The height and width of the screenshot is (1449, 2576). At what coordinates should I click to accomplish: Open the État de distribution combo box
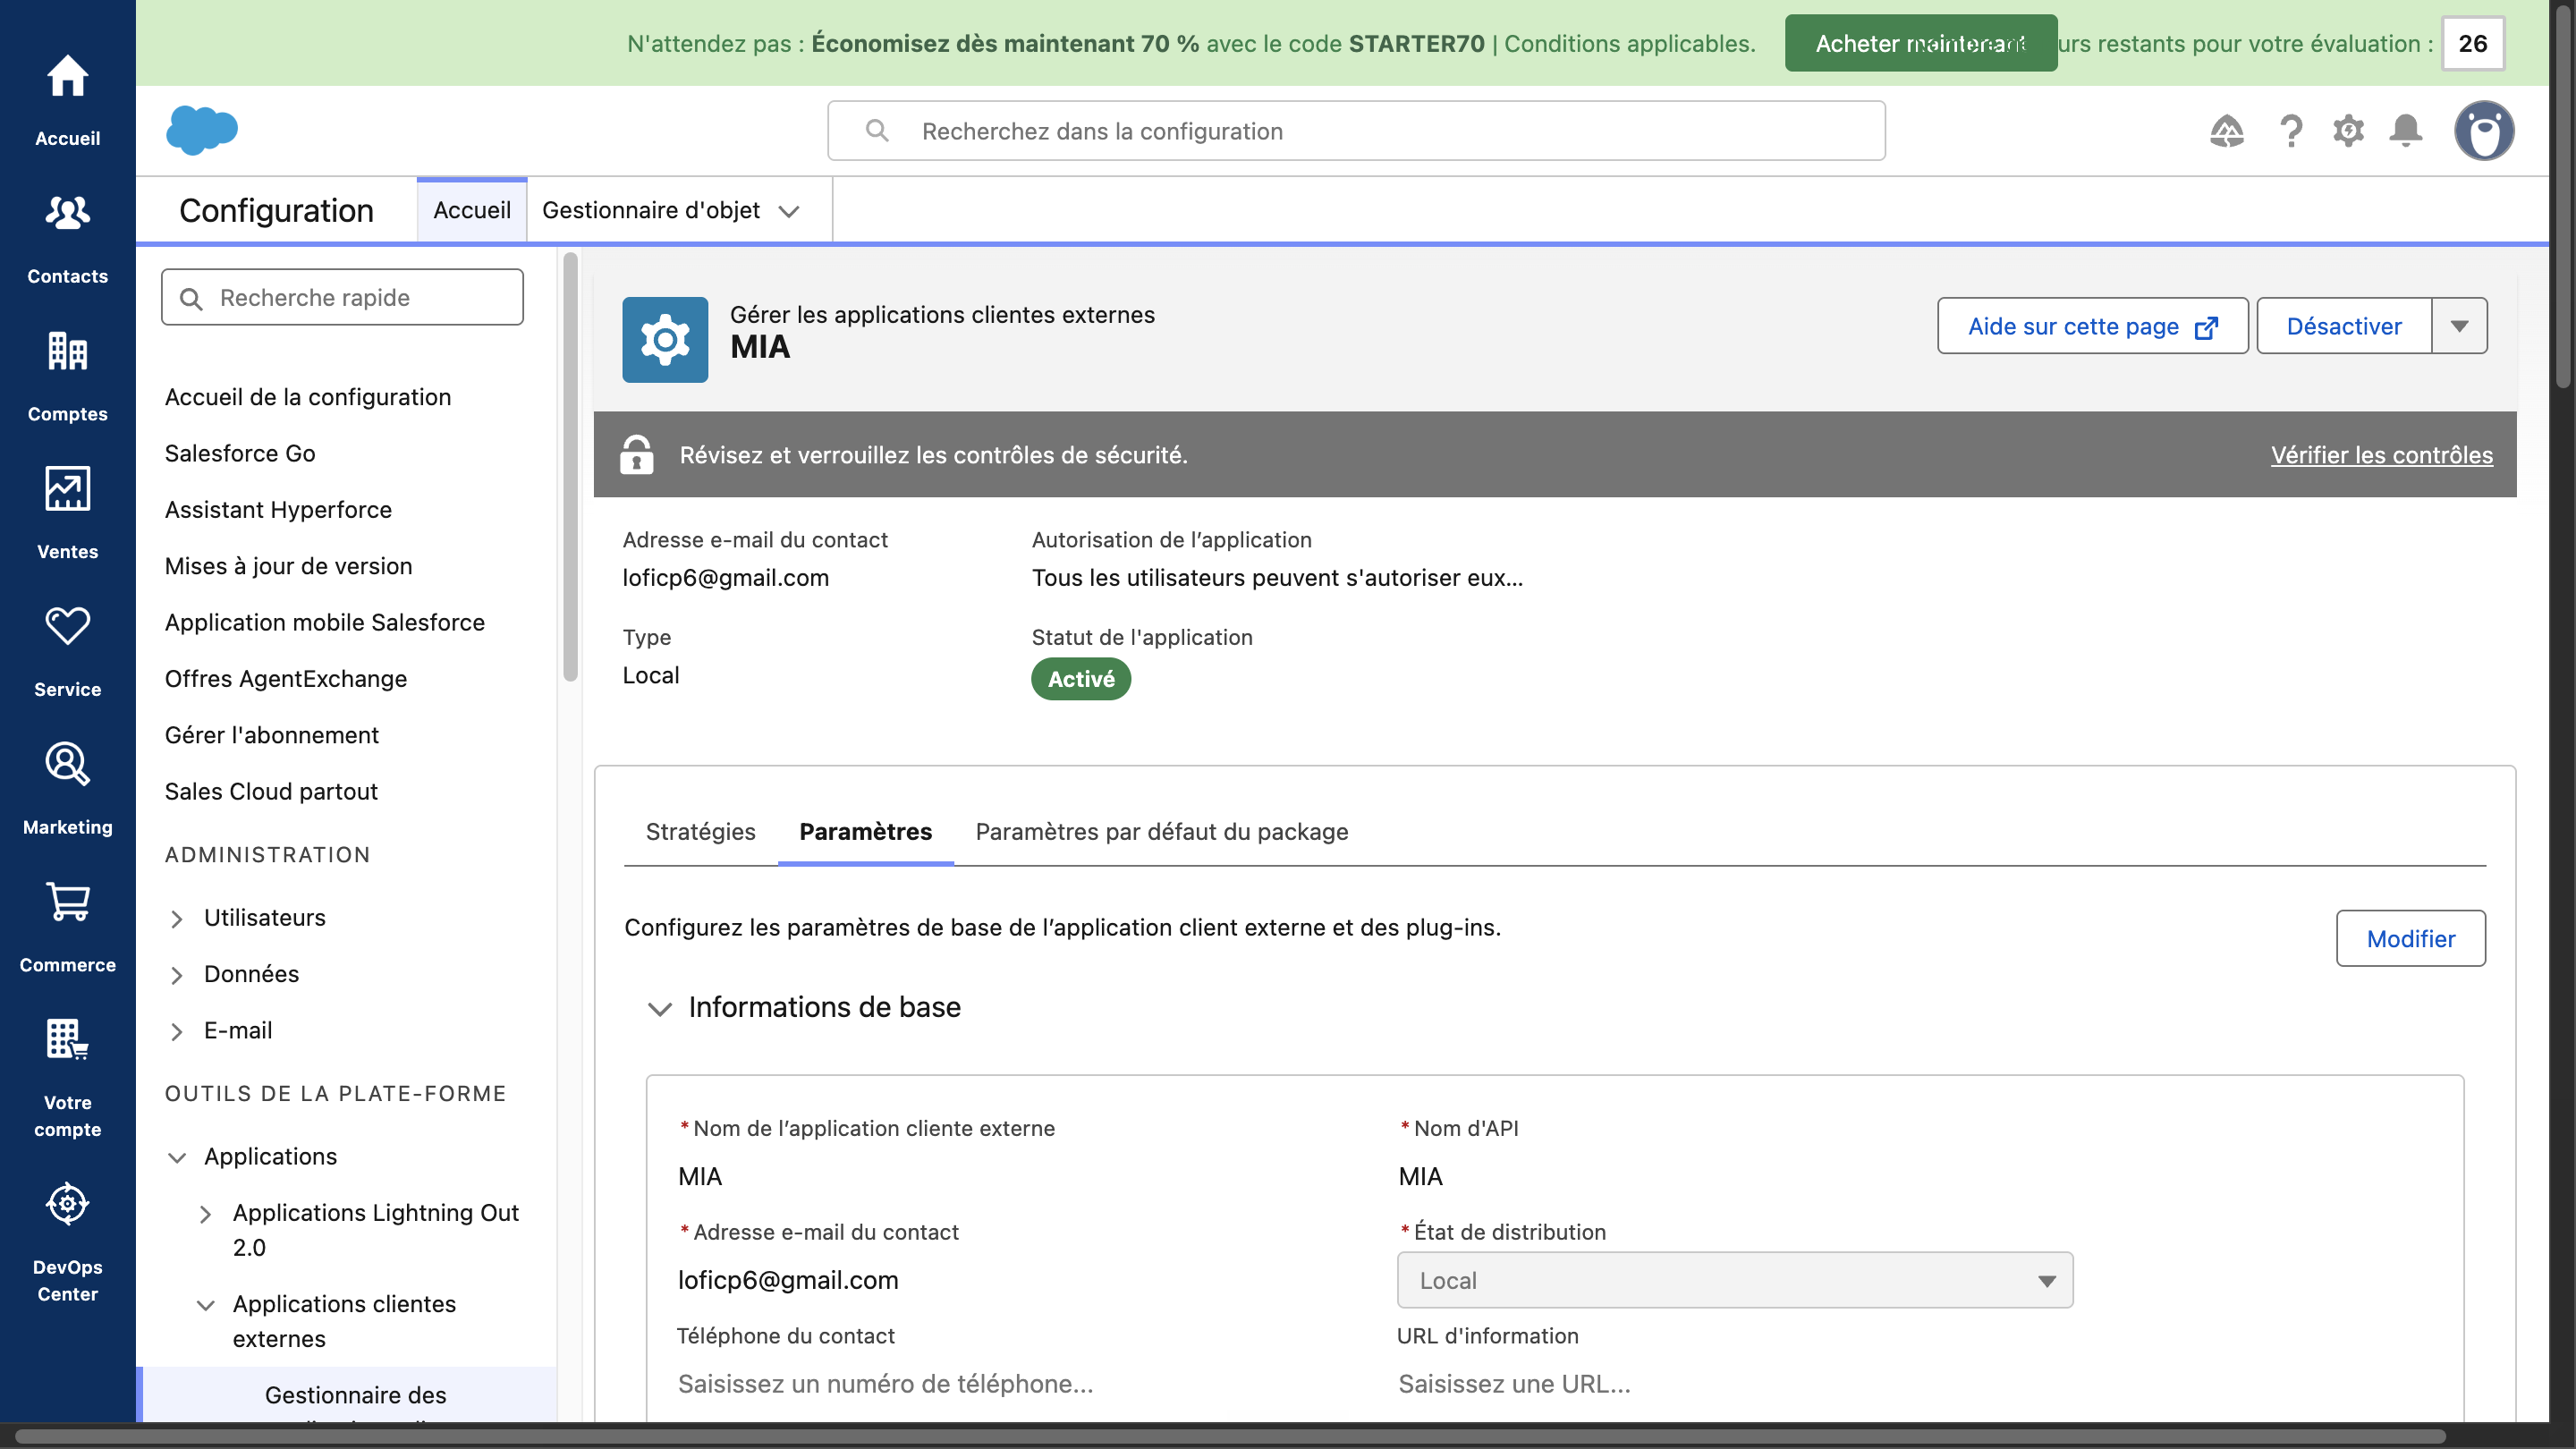coord(1734,1281)
